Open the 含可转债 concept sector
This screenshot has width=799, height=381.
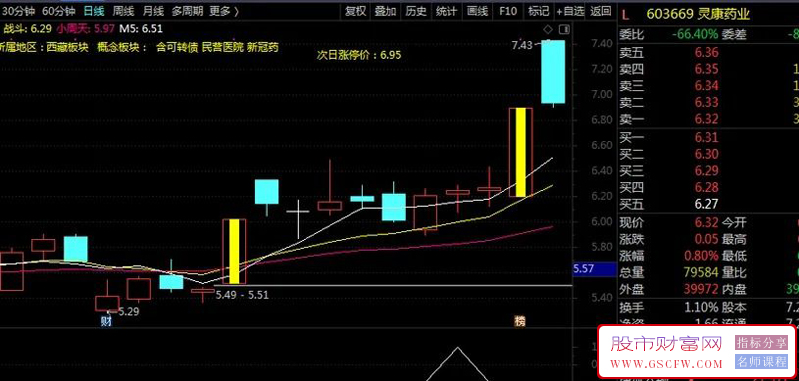(177, 47)
